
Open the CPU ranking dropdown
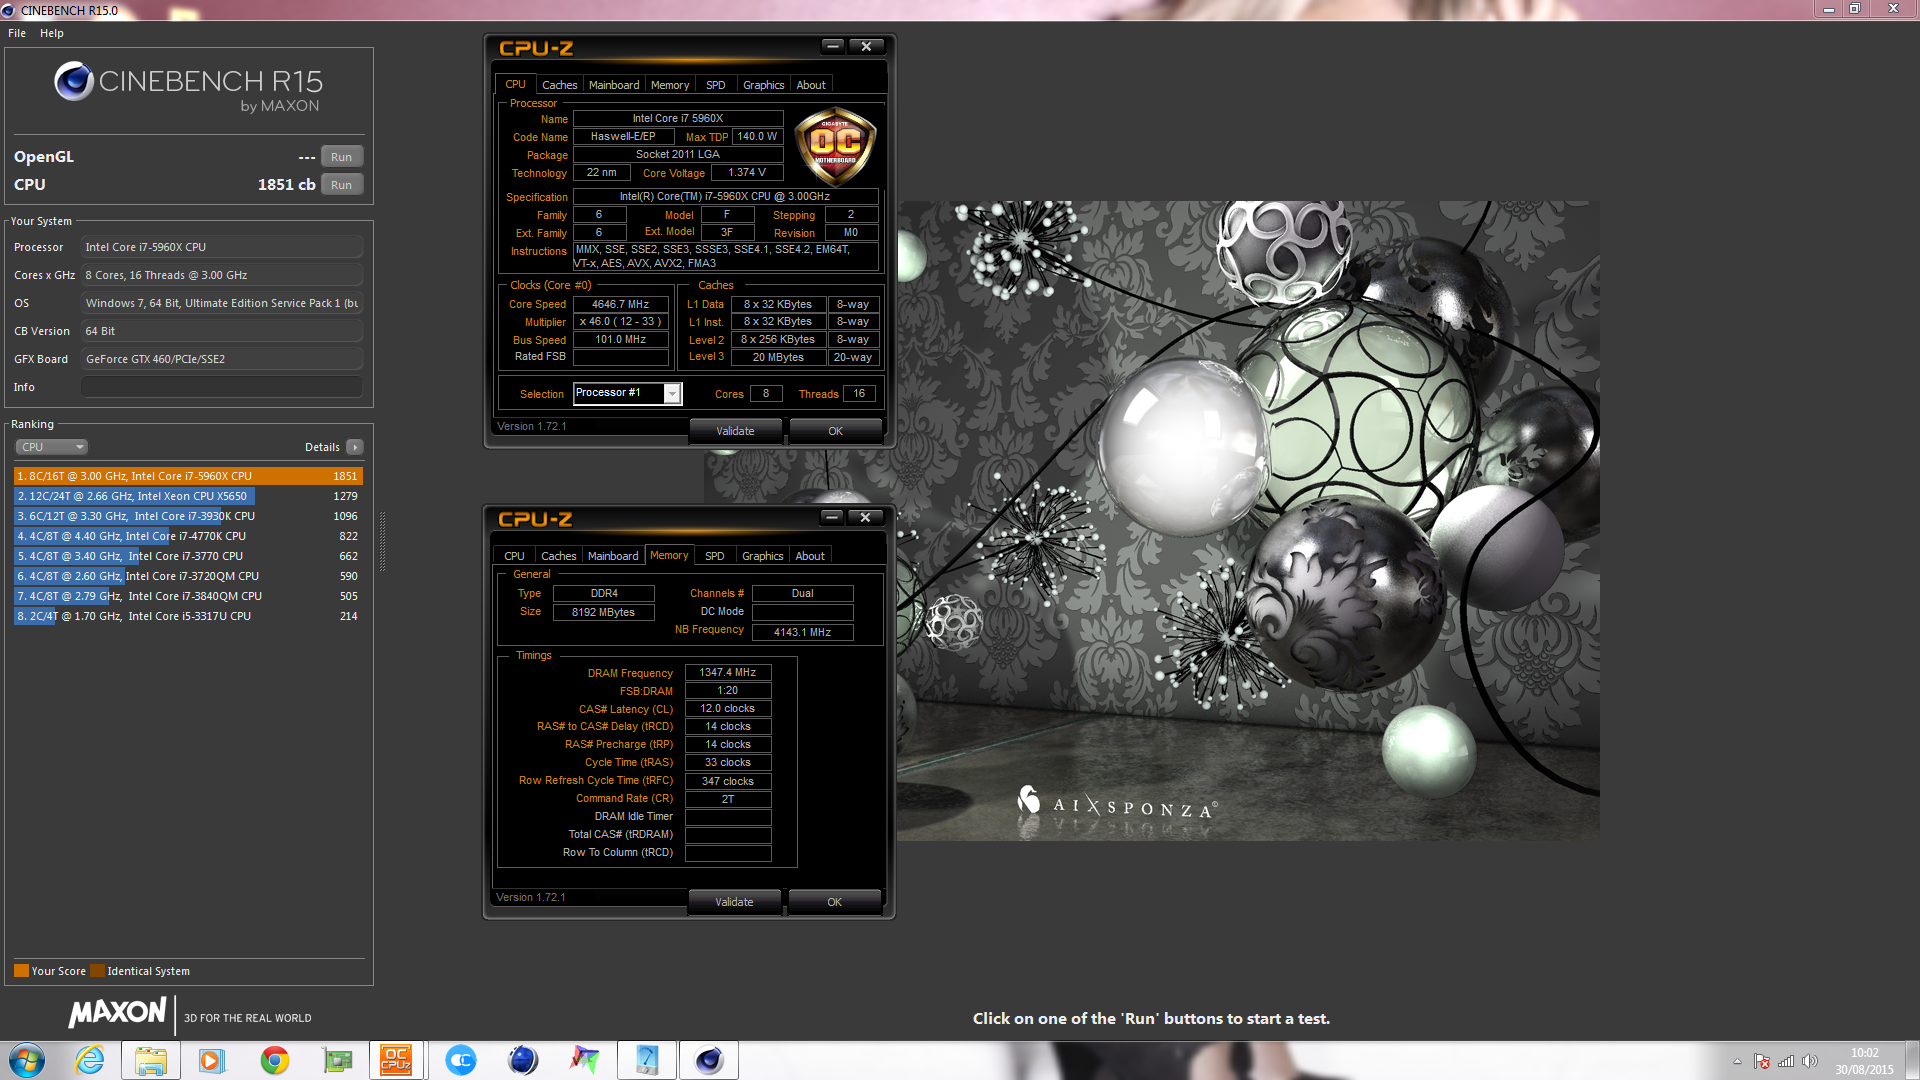[52, 447]
